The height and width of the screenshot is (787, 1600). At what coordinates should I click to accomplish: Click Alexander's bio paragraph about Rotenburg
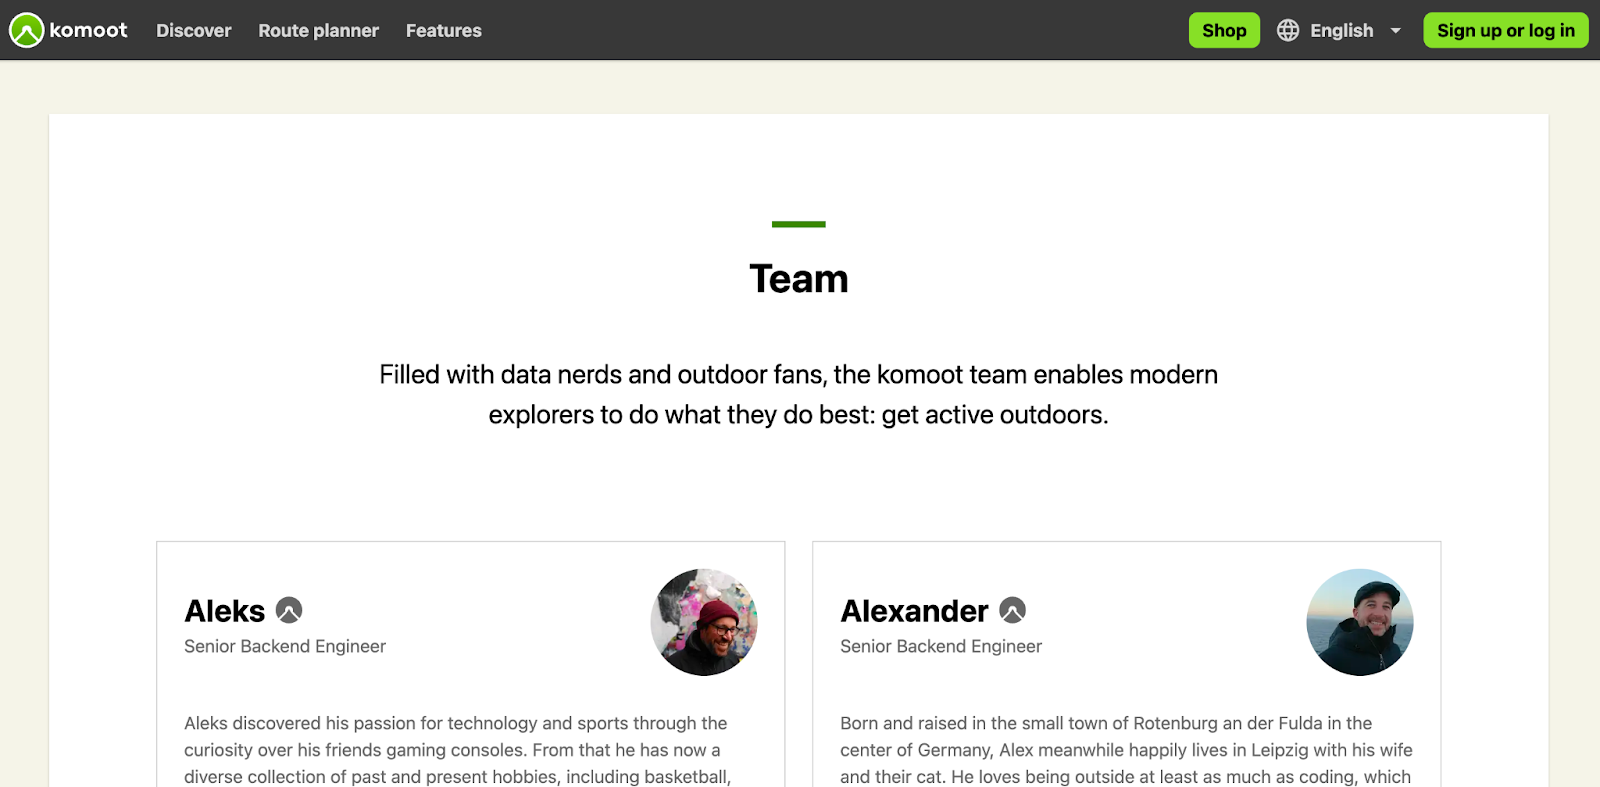point(1126,750)
